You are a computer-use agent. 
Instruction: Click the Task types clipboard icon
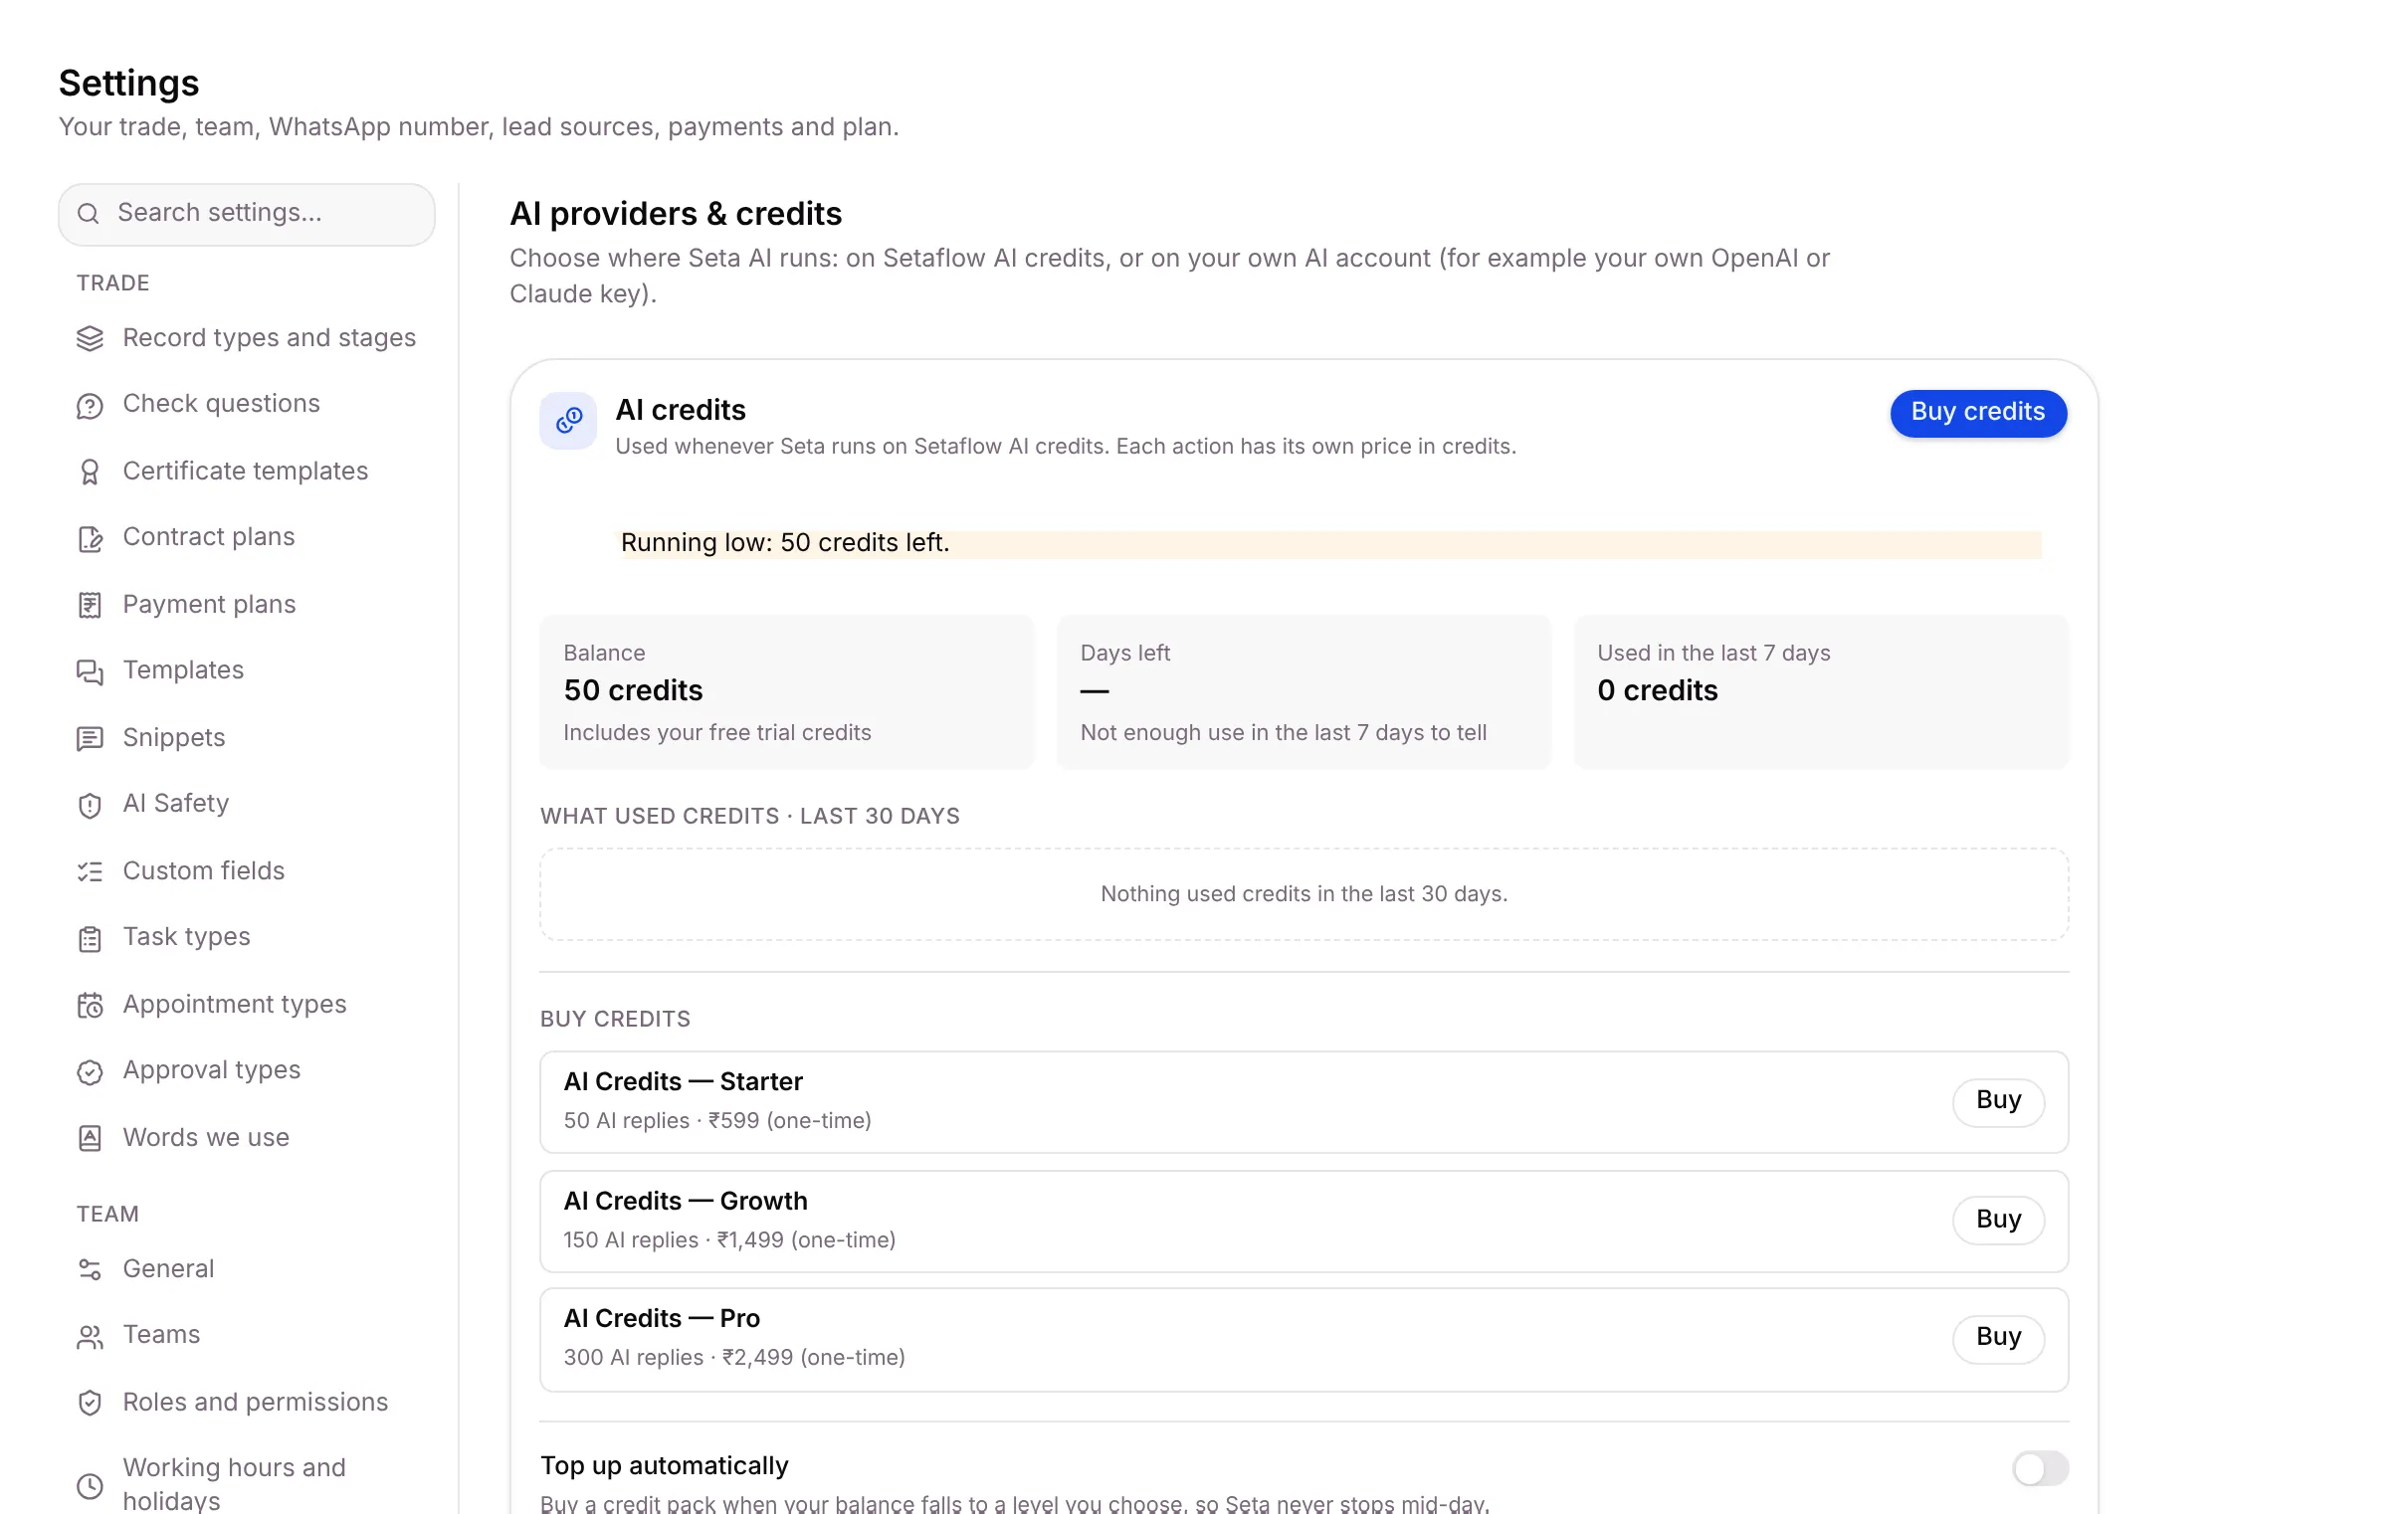[x=90, y=938]
